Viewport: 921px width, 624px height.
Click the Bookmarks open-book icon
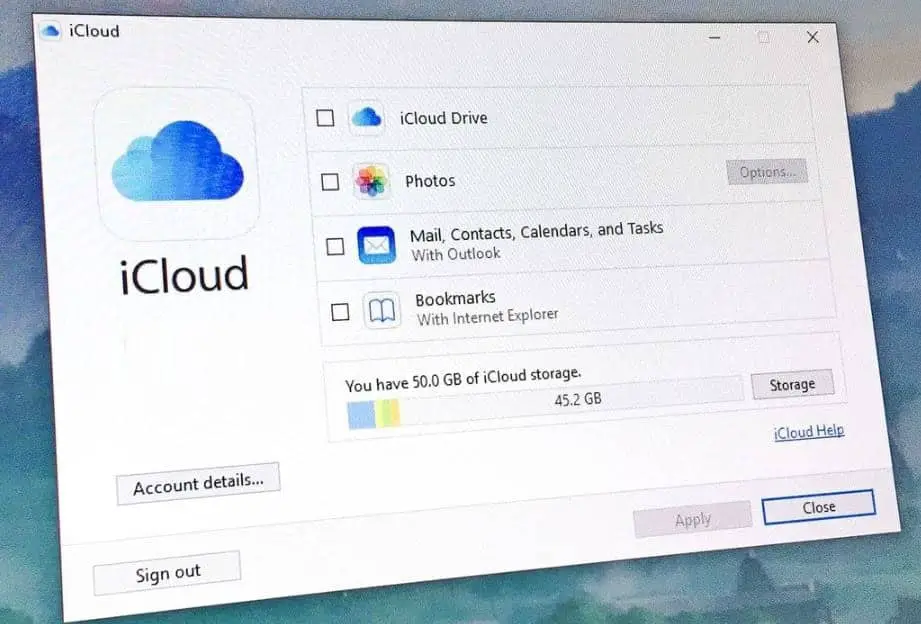381,310
